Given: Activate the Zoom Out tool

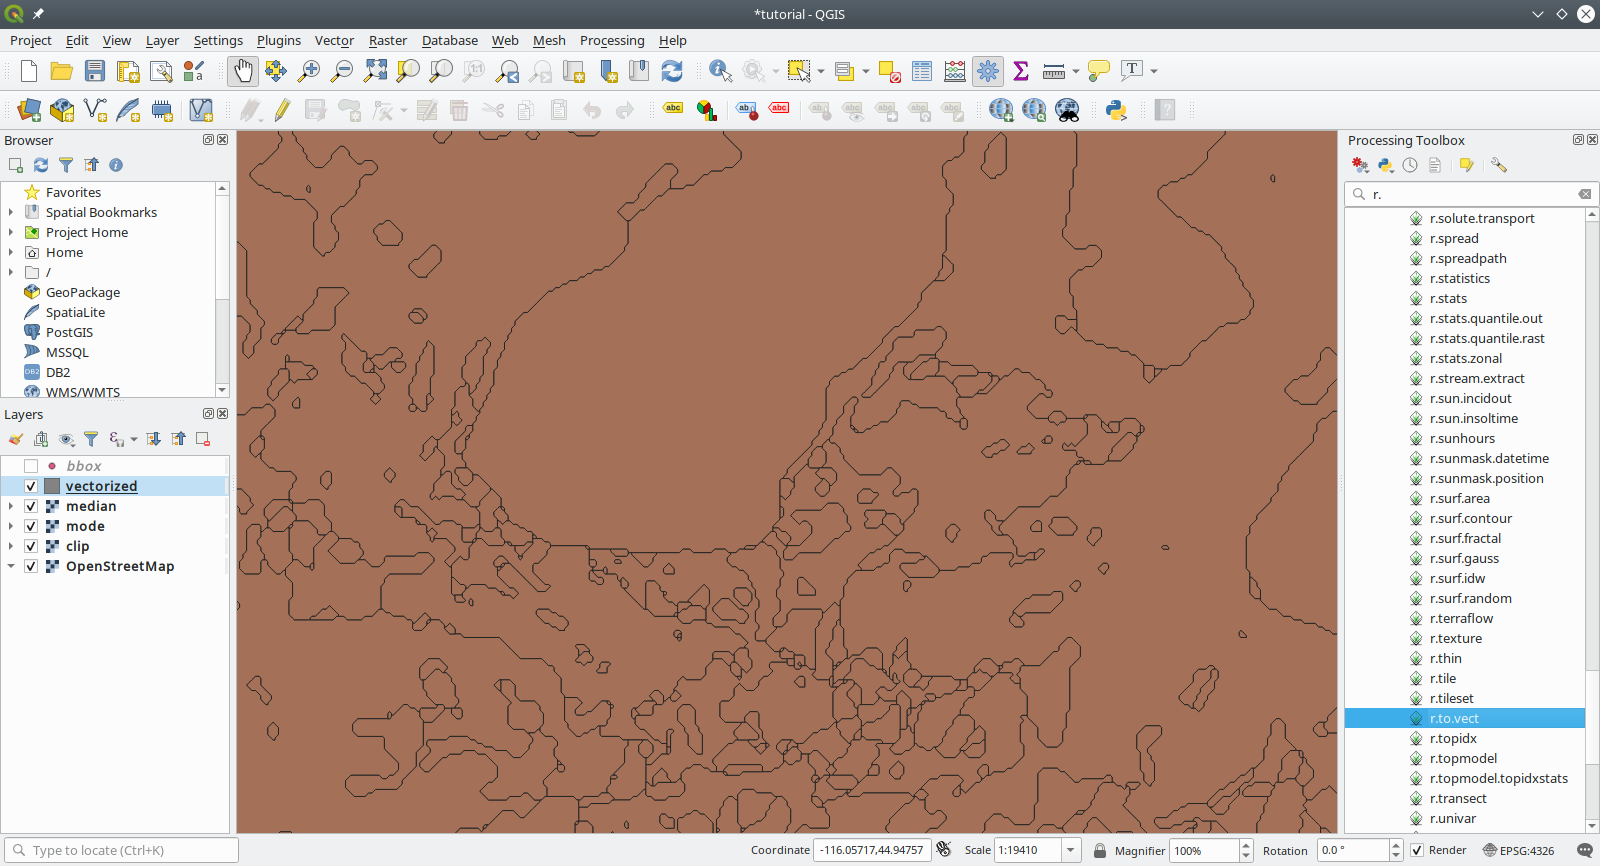Looking at the screenshot, I should pyautogui.click(x=342, y=71).
